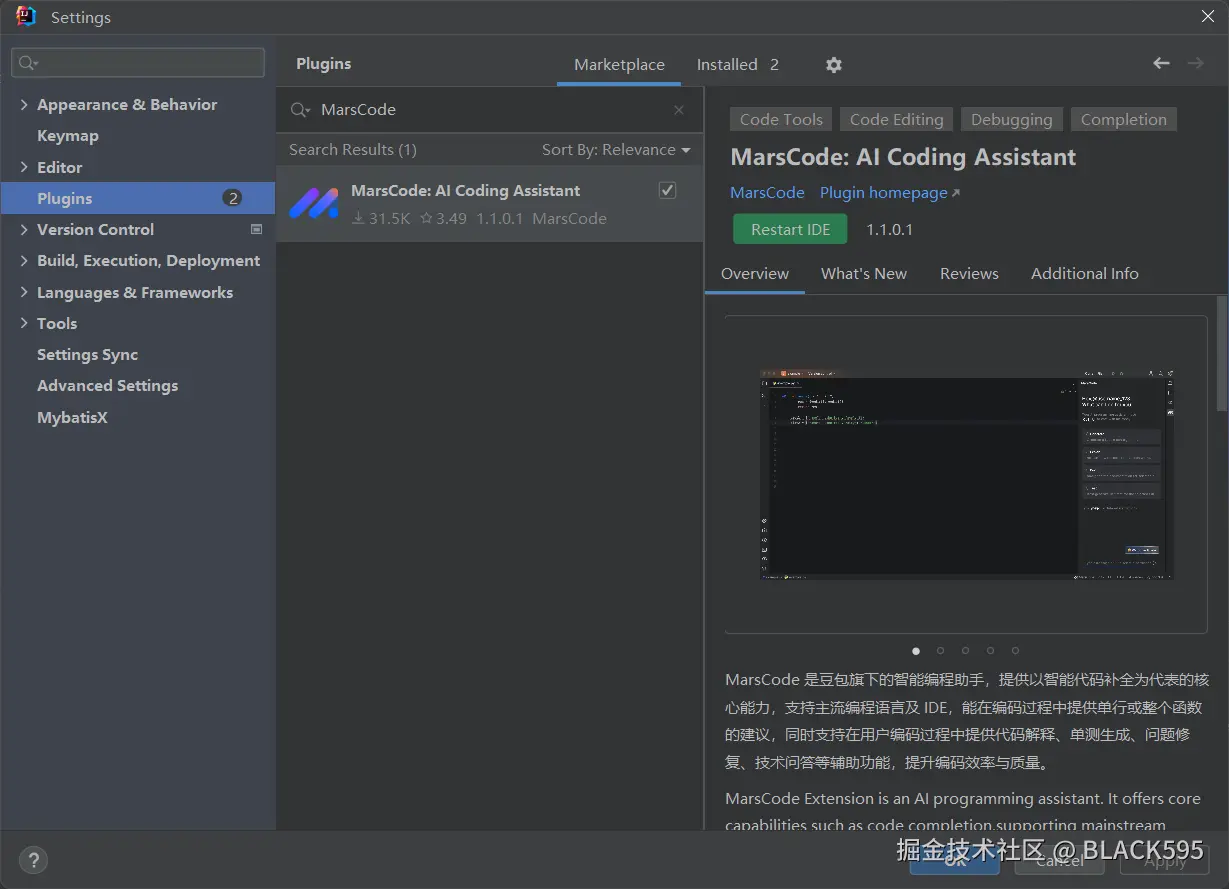Click the Code Tools tag

pyautogui.click(x=781, y=120)
